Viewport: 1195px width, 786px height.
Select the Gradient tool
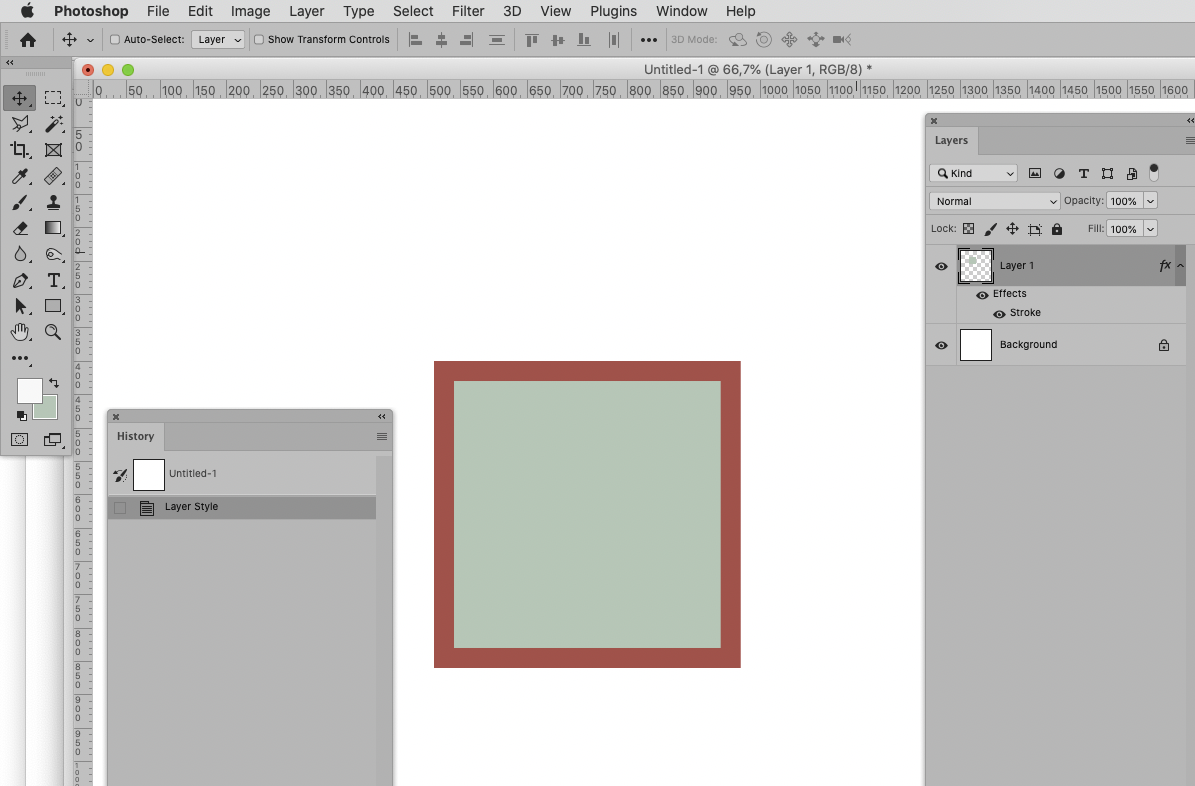point(53,228)
